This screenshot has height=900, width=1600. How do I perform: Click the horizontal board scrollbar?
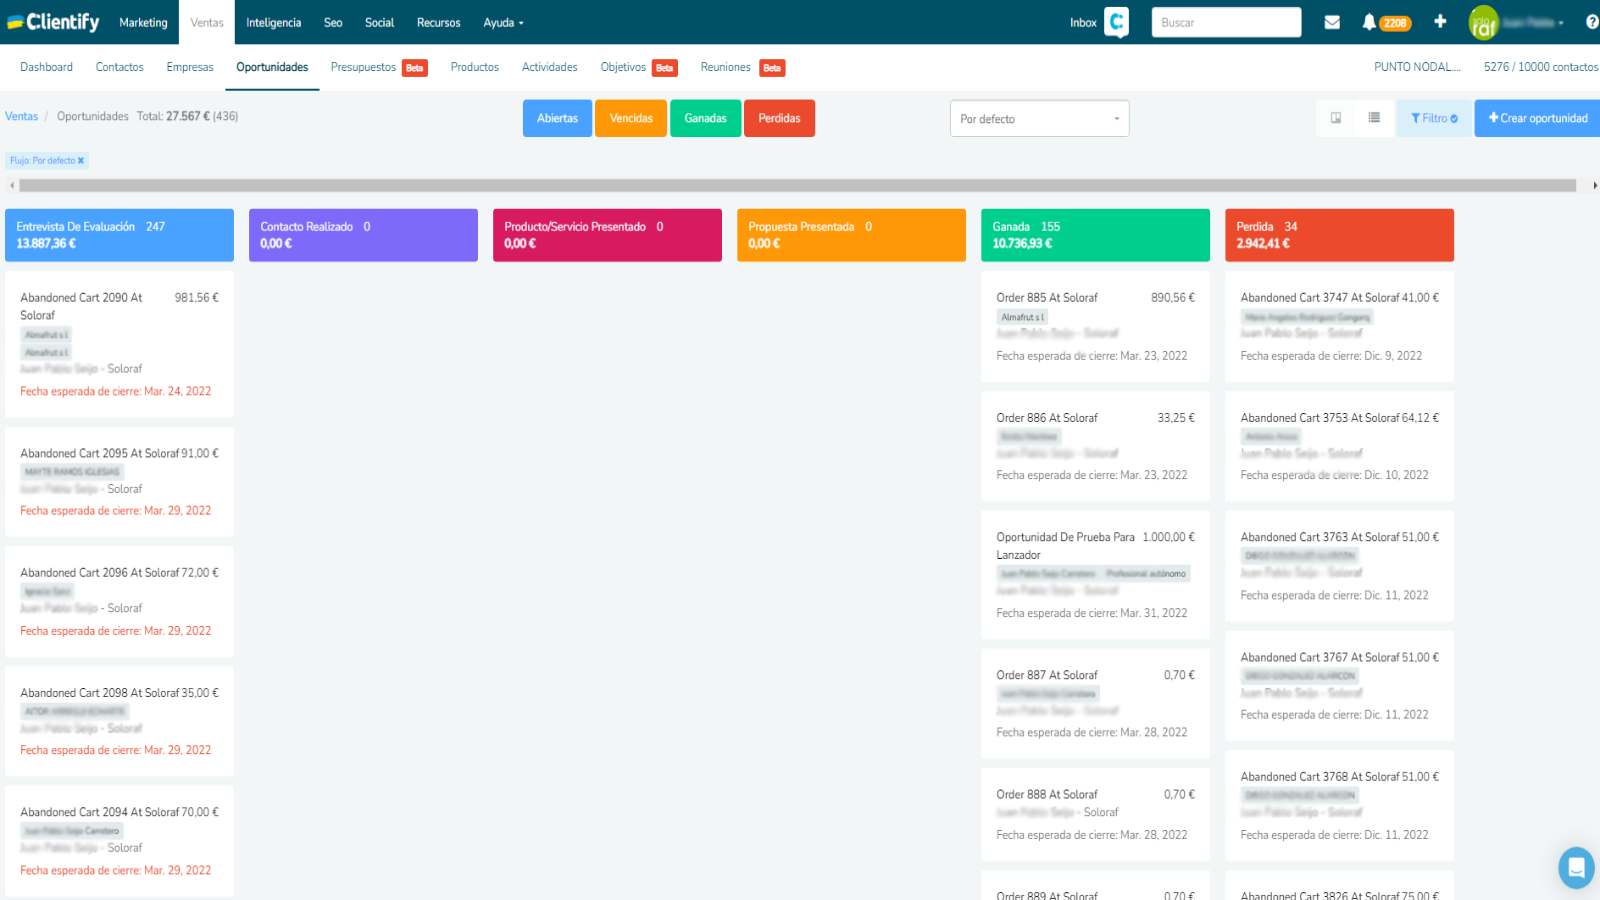[x=797, y=185]
